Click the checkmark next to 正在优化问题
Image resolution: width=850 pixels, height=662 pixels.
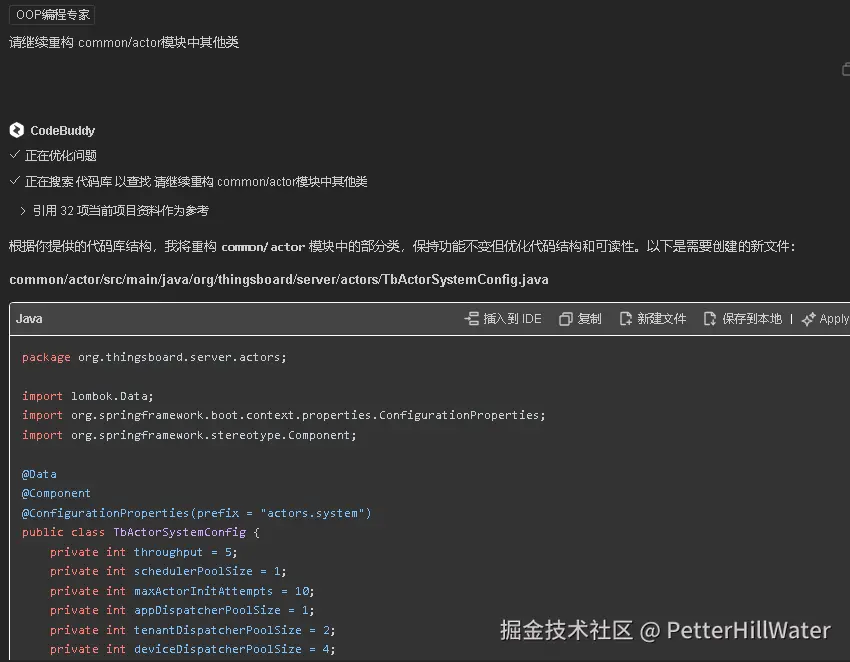(x=15, y=155)
